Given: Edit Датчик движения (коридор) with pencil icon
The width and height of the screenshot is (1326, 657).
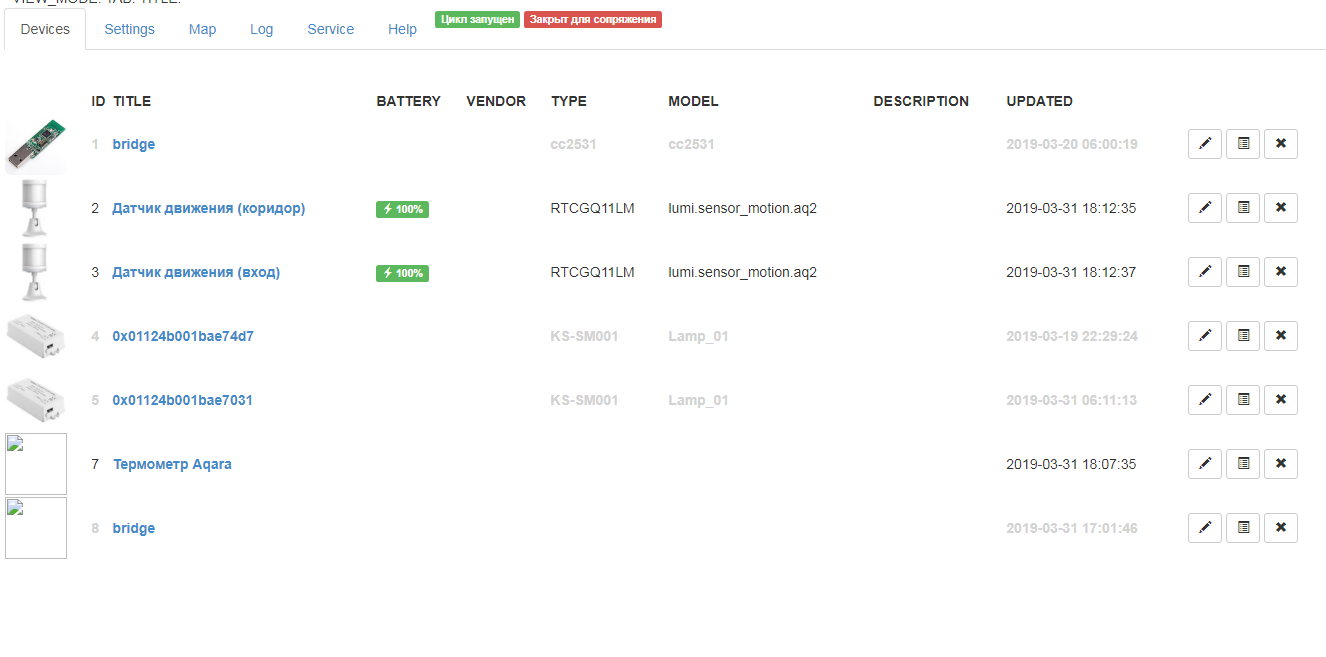Looking at the screenshot, I should [1205, 208].
